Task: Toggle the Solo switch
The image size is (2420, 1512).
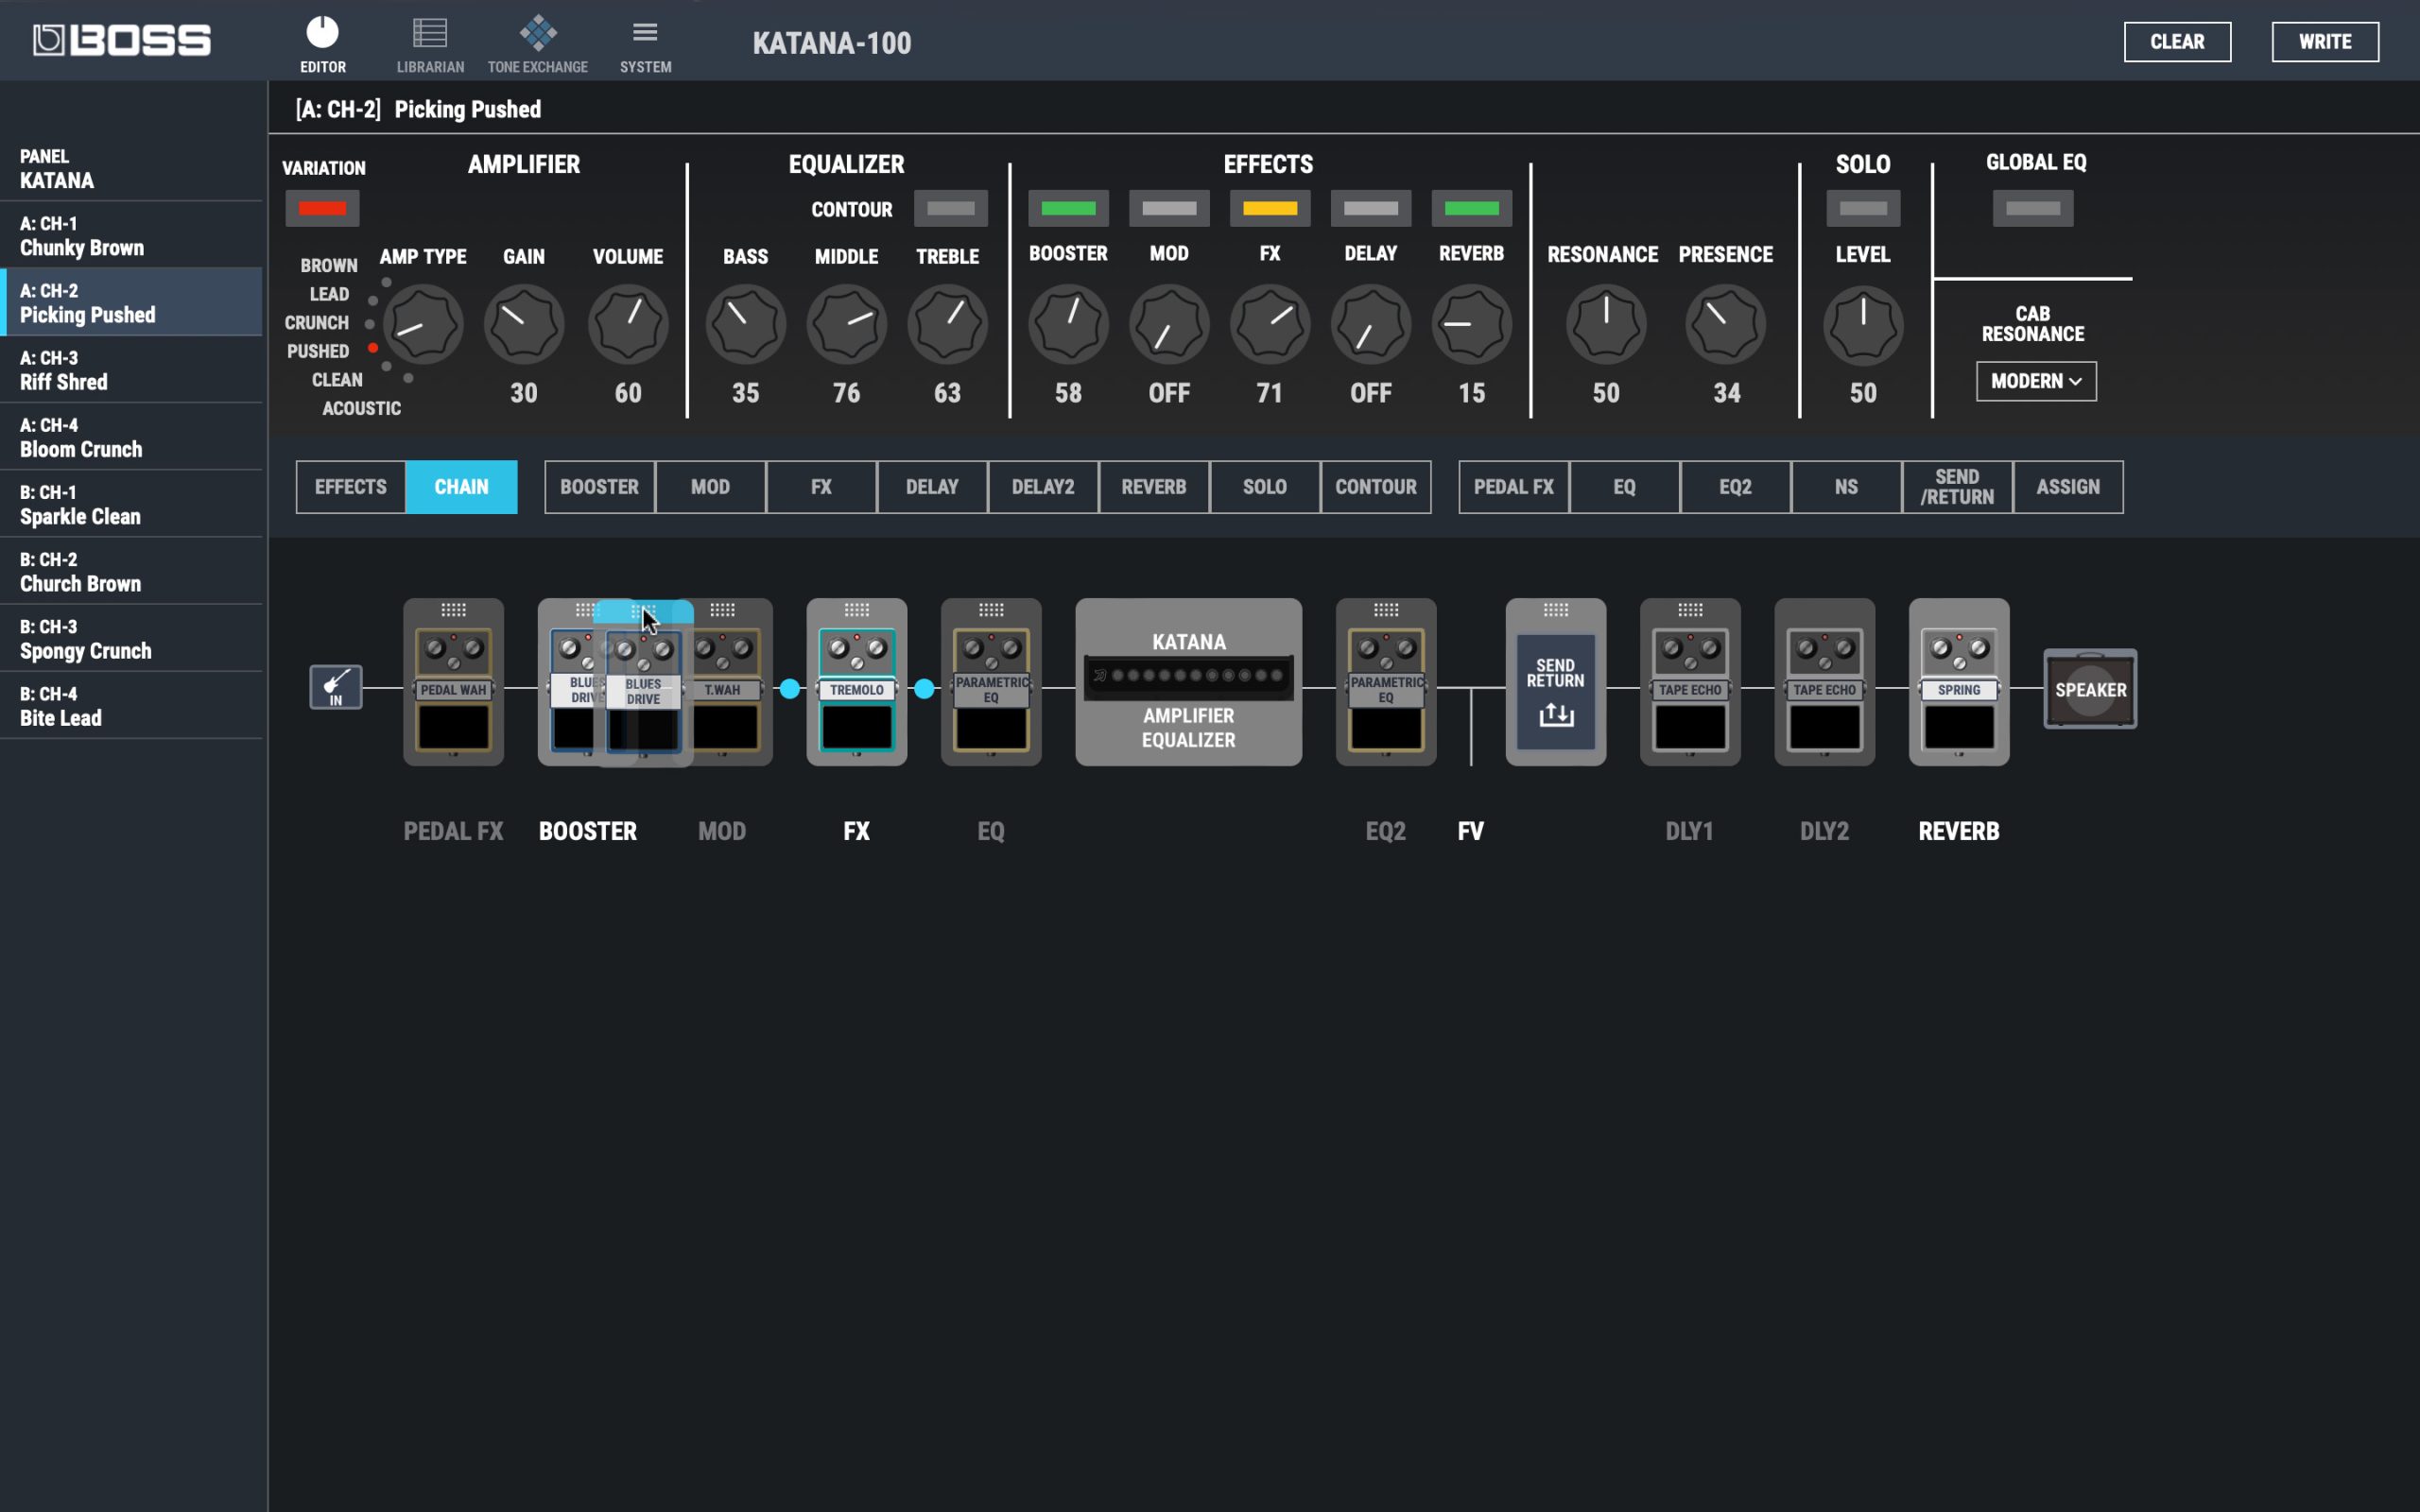Action: (x=1863, y=208)
